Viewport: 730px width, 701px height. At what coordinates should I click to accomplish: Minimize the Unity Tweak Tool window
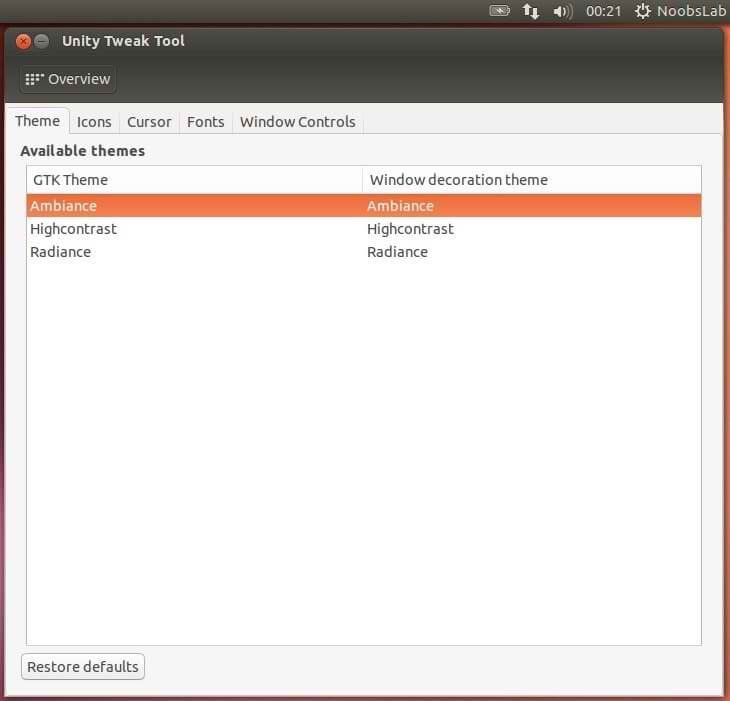(x=41, y=41)
